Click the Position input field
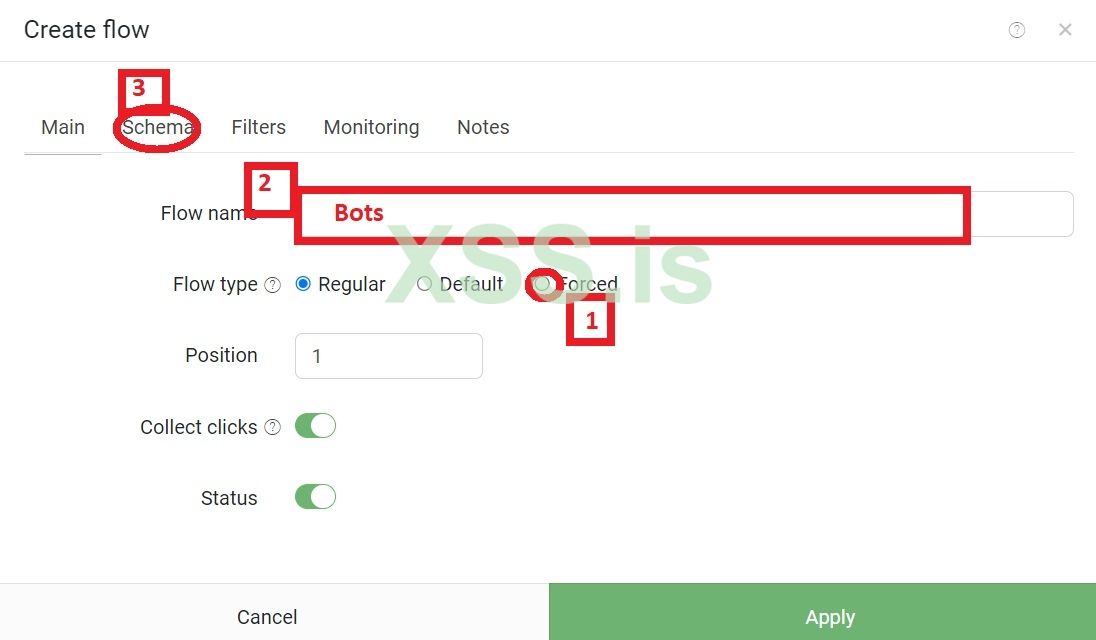 (389, 355)
